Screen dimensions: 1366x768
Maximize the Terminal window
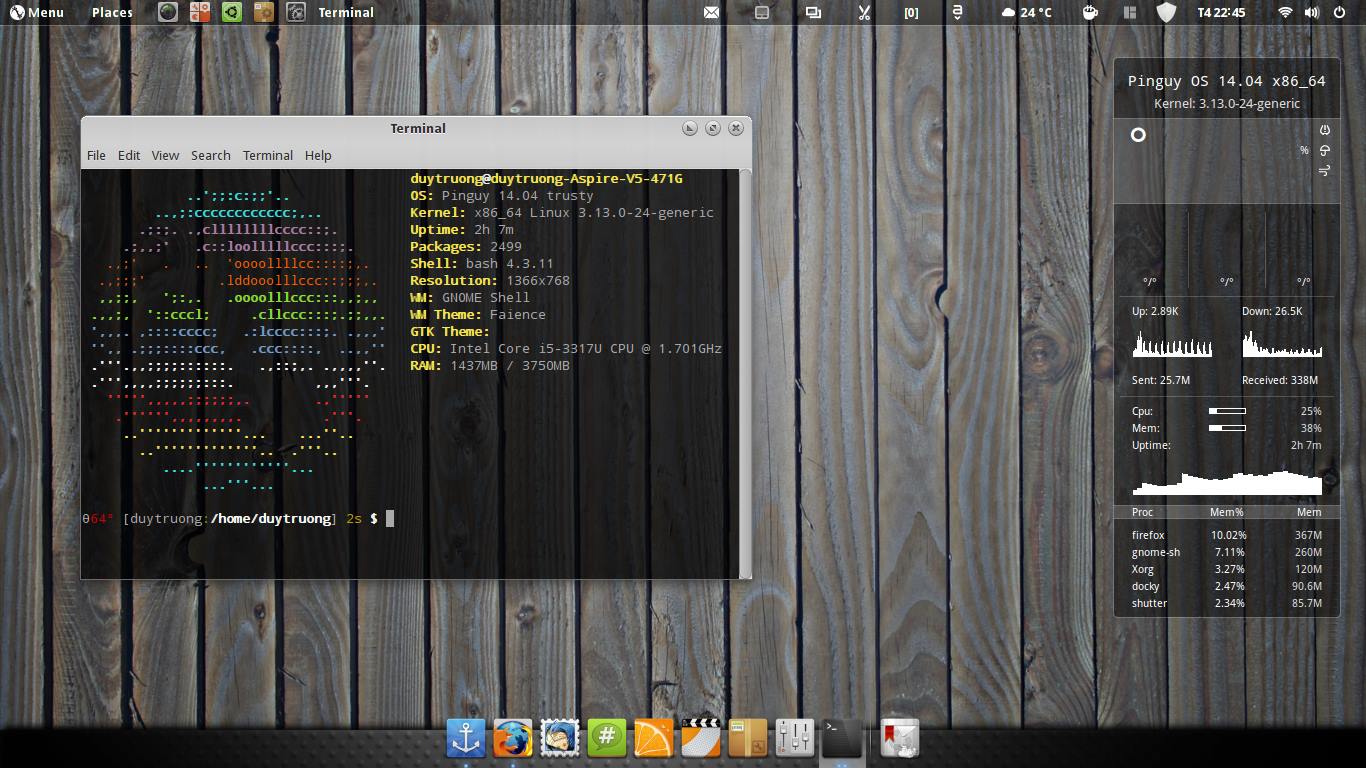click(713, 128)
